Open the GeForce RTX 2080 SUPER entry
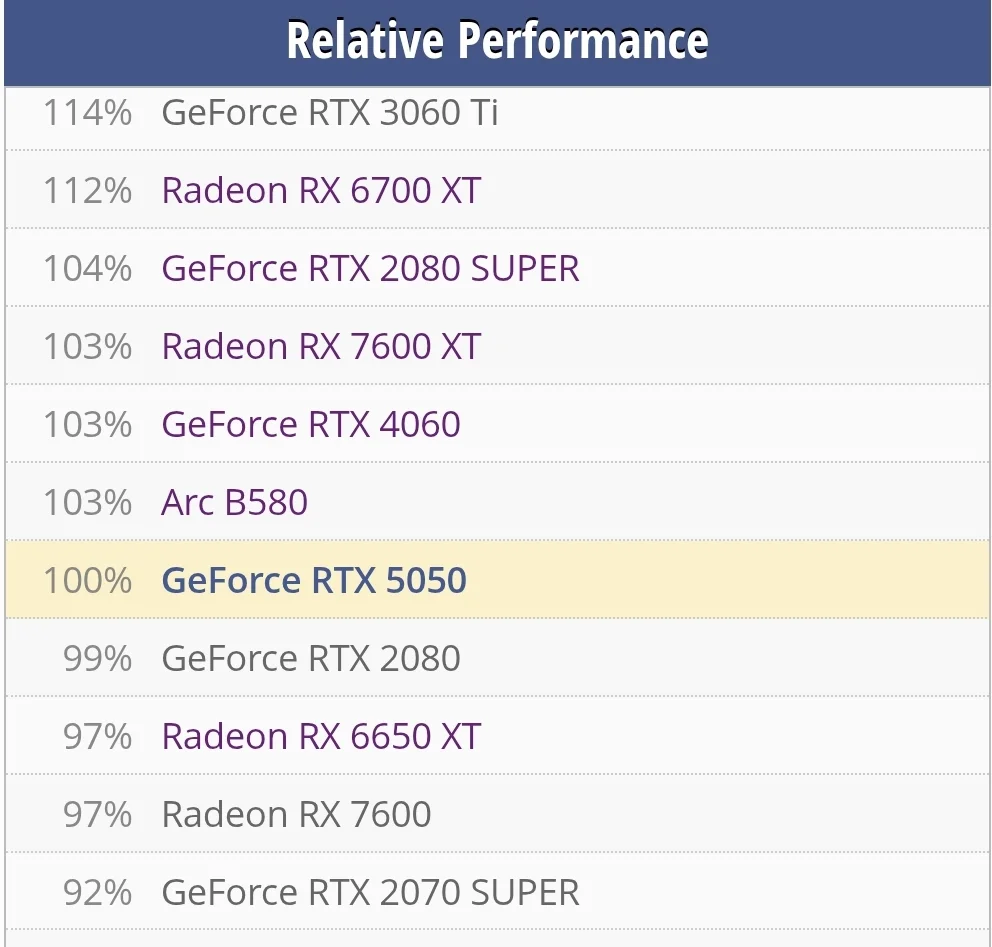The image size is (992, 947). pos(370,268)
